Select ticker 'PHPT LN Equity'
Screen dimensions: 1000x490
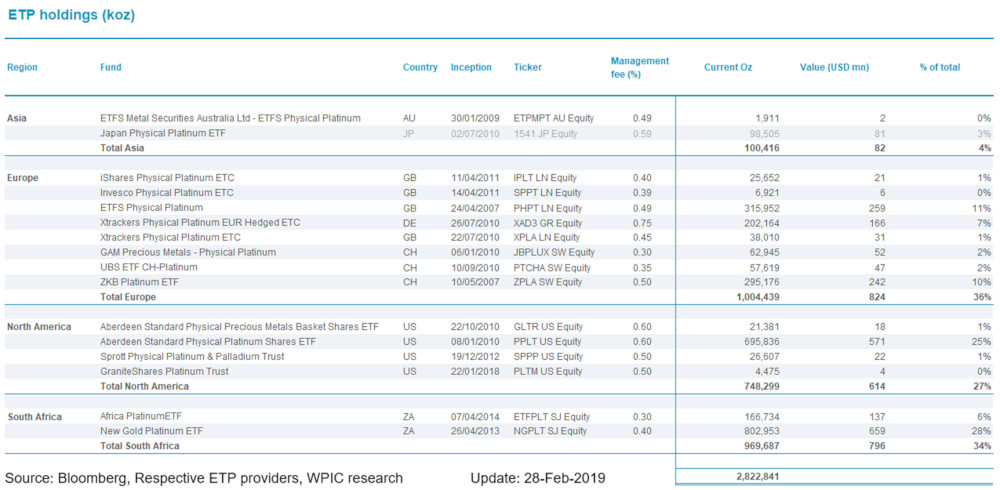548,207
